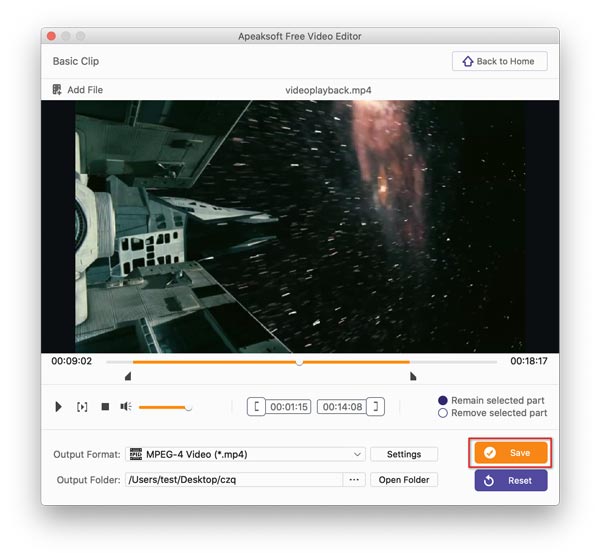The width and height of the screenshot is (600, 559).
Task: Click the home icon in Back to Home
Action: click(468, 61)
